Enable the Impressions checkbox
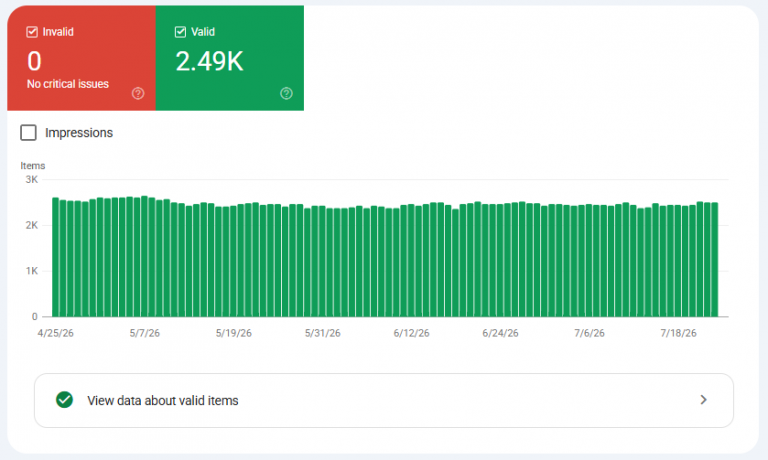The height and width of the screenshot is (460, 768). (x=28, y=133)
